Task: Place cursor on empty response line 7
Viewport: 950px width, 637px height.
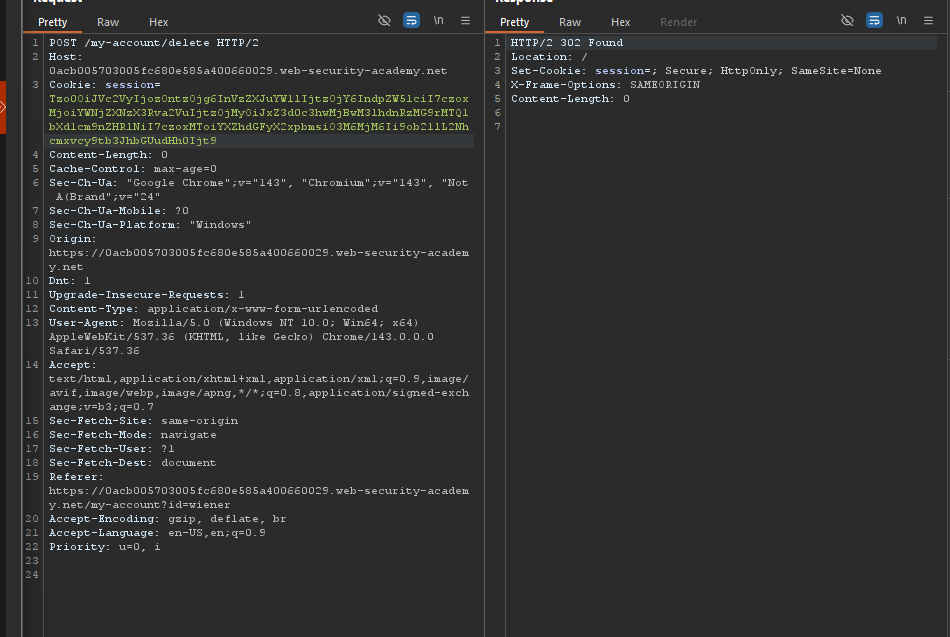Action: click(721, 126)
